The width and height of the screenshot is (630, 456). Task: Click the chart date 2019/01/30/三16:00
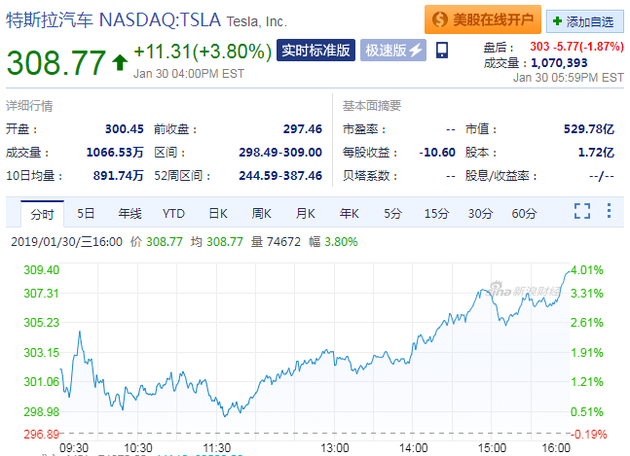click(x=67, y=241)
